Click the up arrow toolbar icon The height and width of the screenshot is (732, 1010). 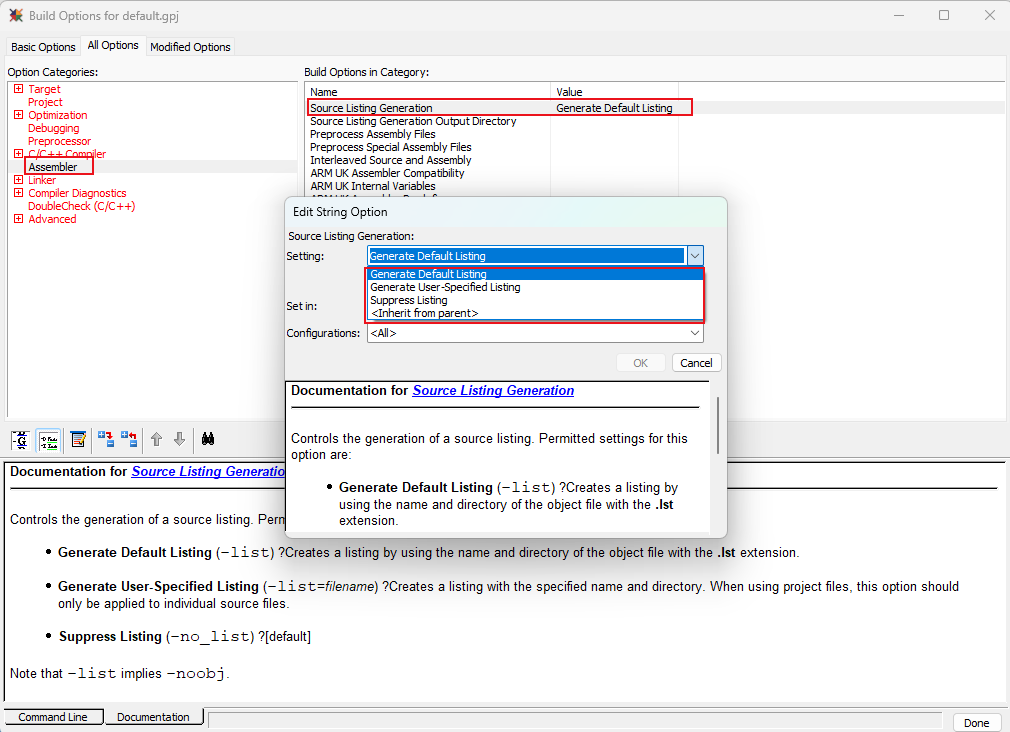tap(156, 439)
